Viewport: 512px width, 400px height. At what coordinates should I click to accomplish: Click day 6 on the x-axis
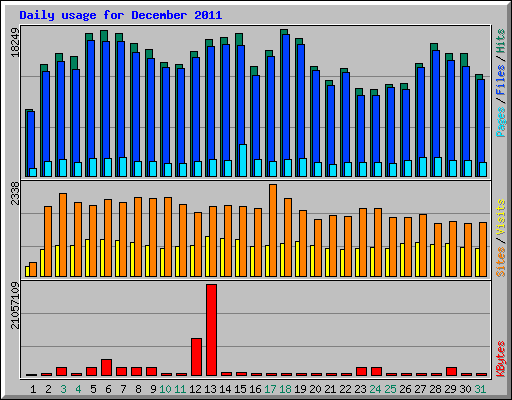[108, 389]
